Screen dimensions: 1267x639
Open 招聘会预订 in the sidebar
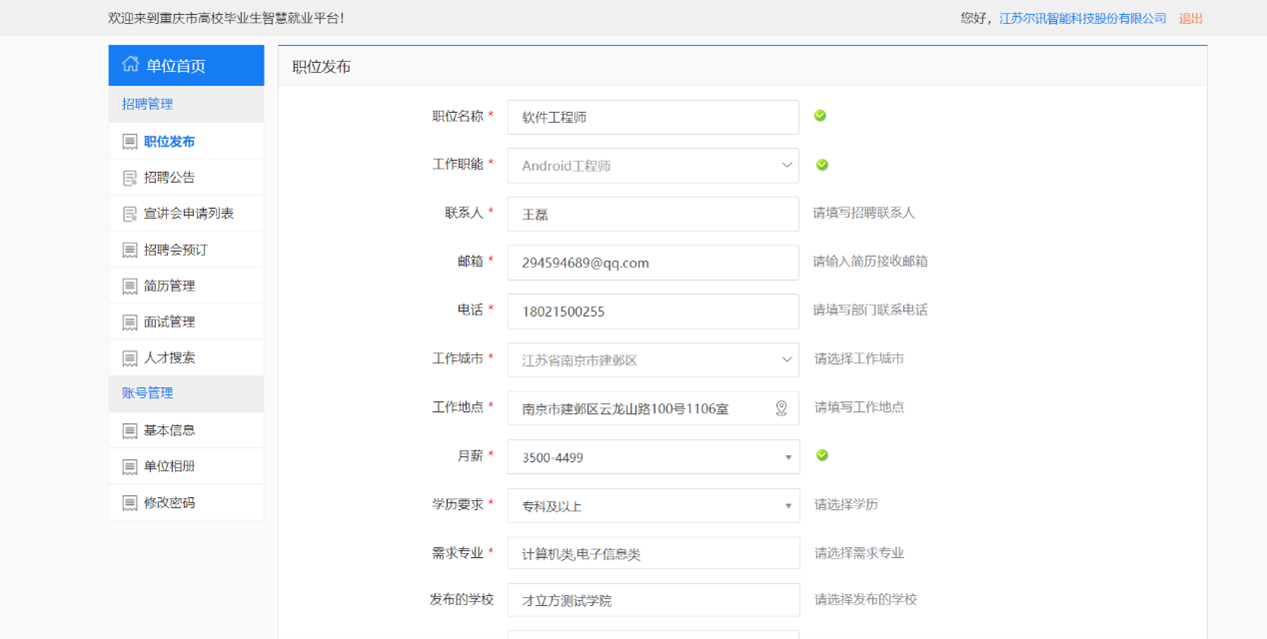[x=175, y=250]
